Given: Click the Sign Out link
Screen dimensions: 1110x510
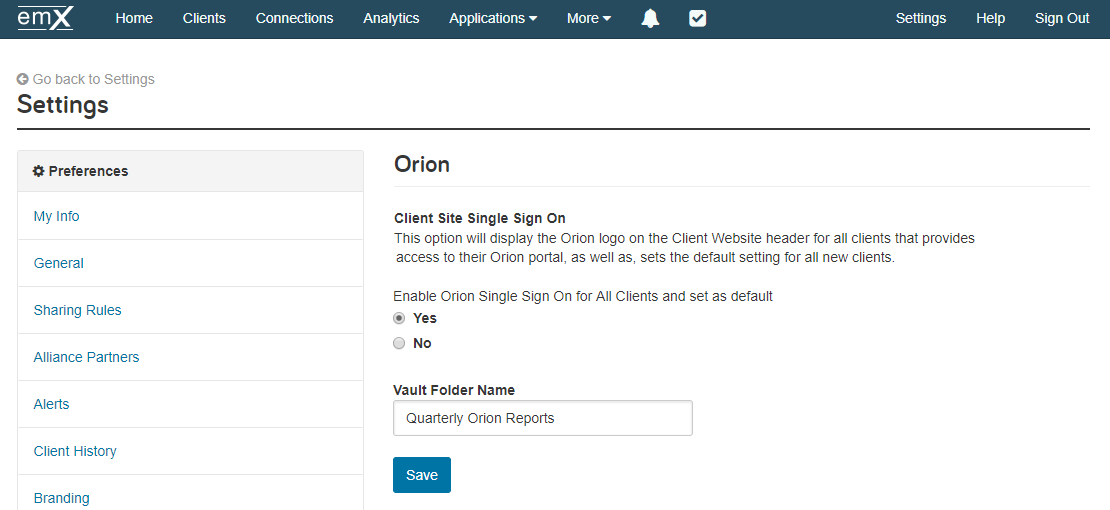Looking at the screenshot, I should (x=1062, y=18).
